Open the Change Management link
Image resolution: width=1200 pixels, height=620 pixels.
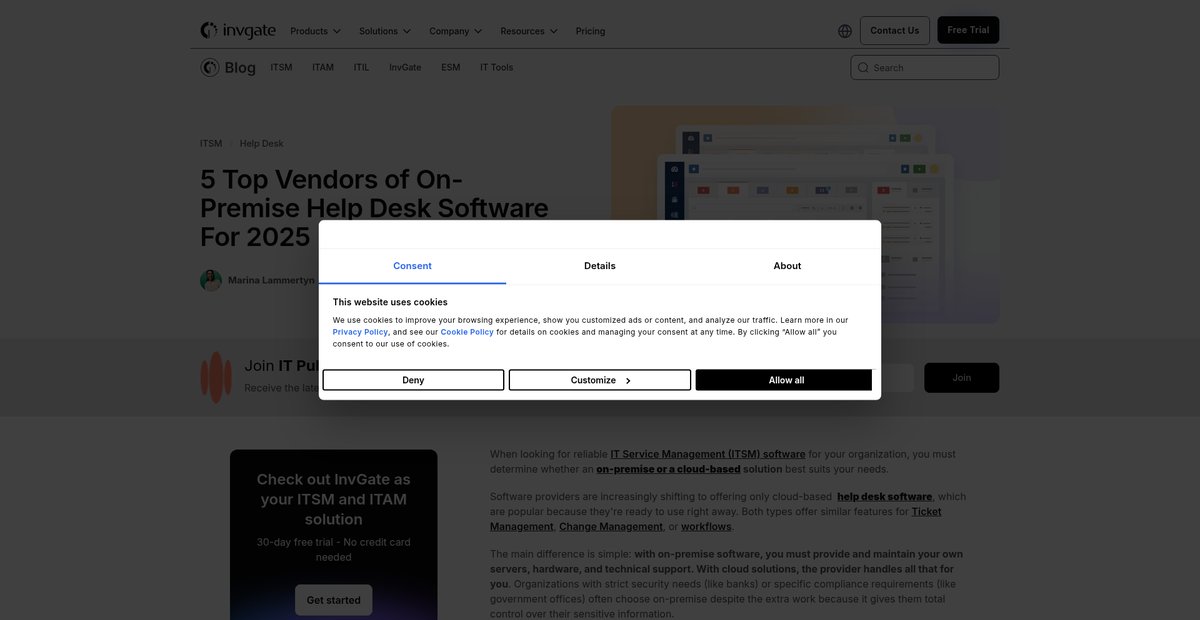click(x=611, y=527)
